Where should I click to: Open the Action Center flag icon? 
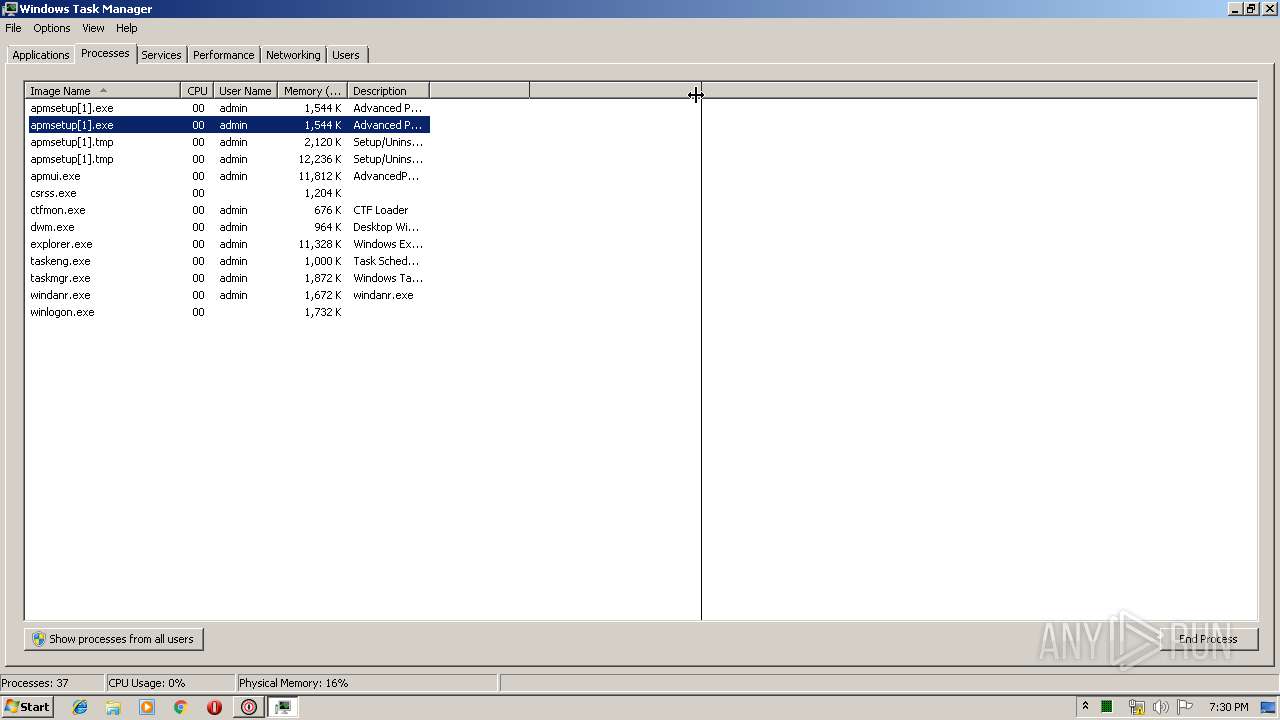click(1185, 707)
